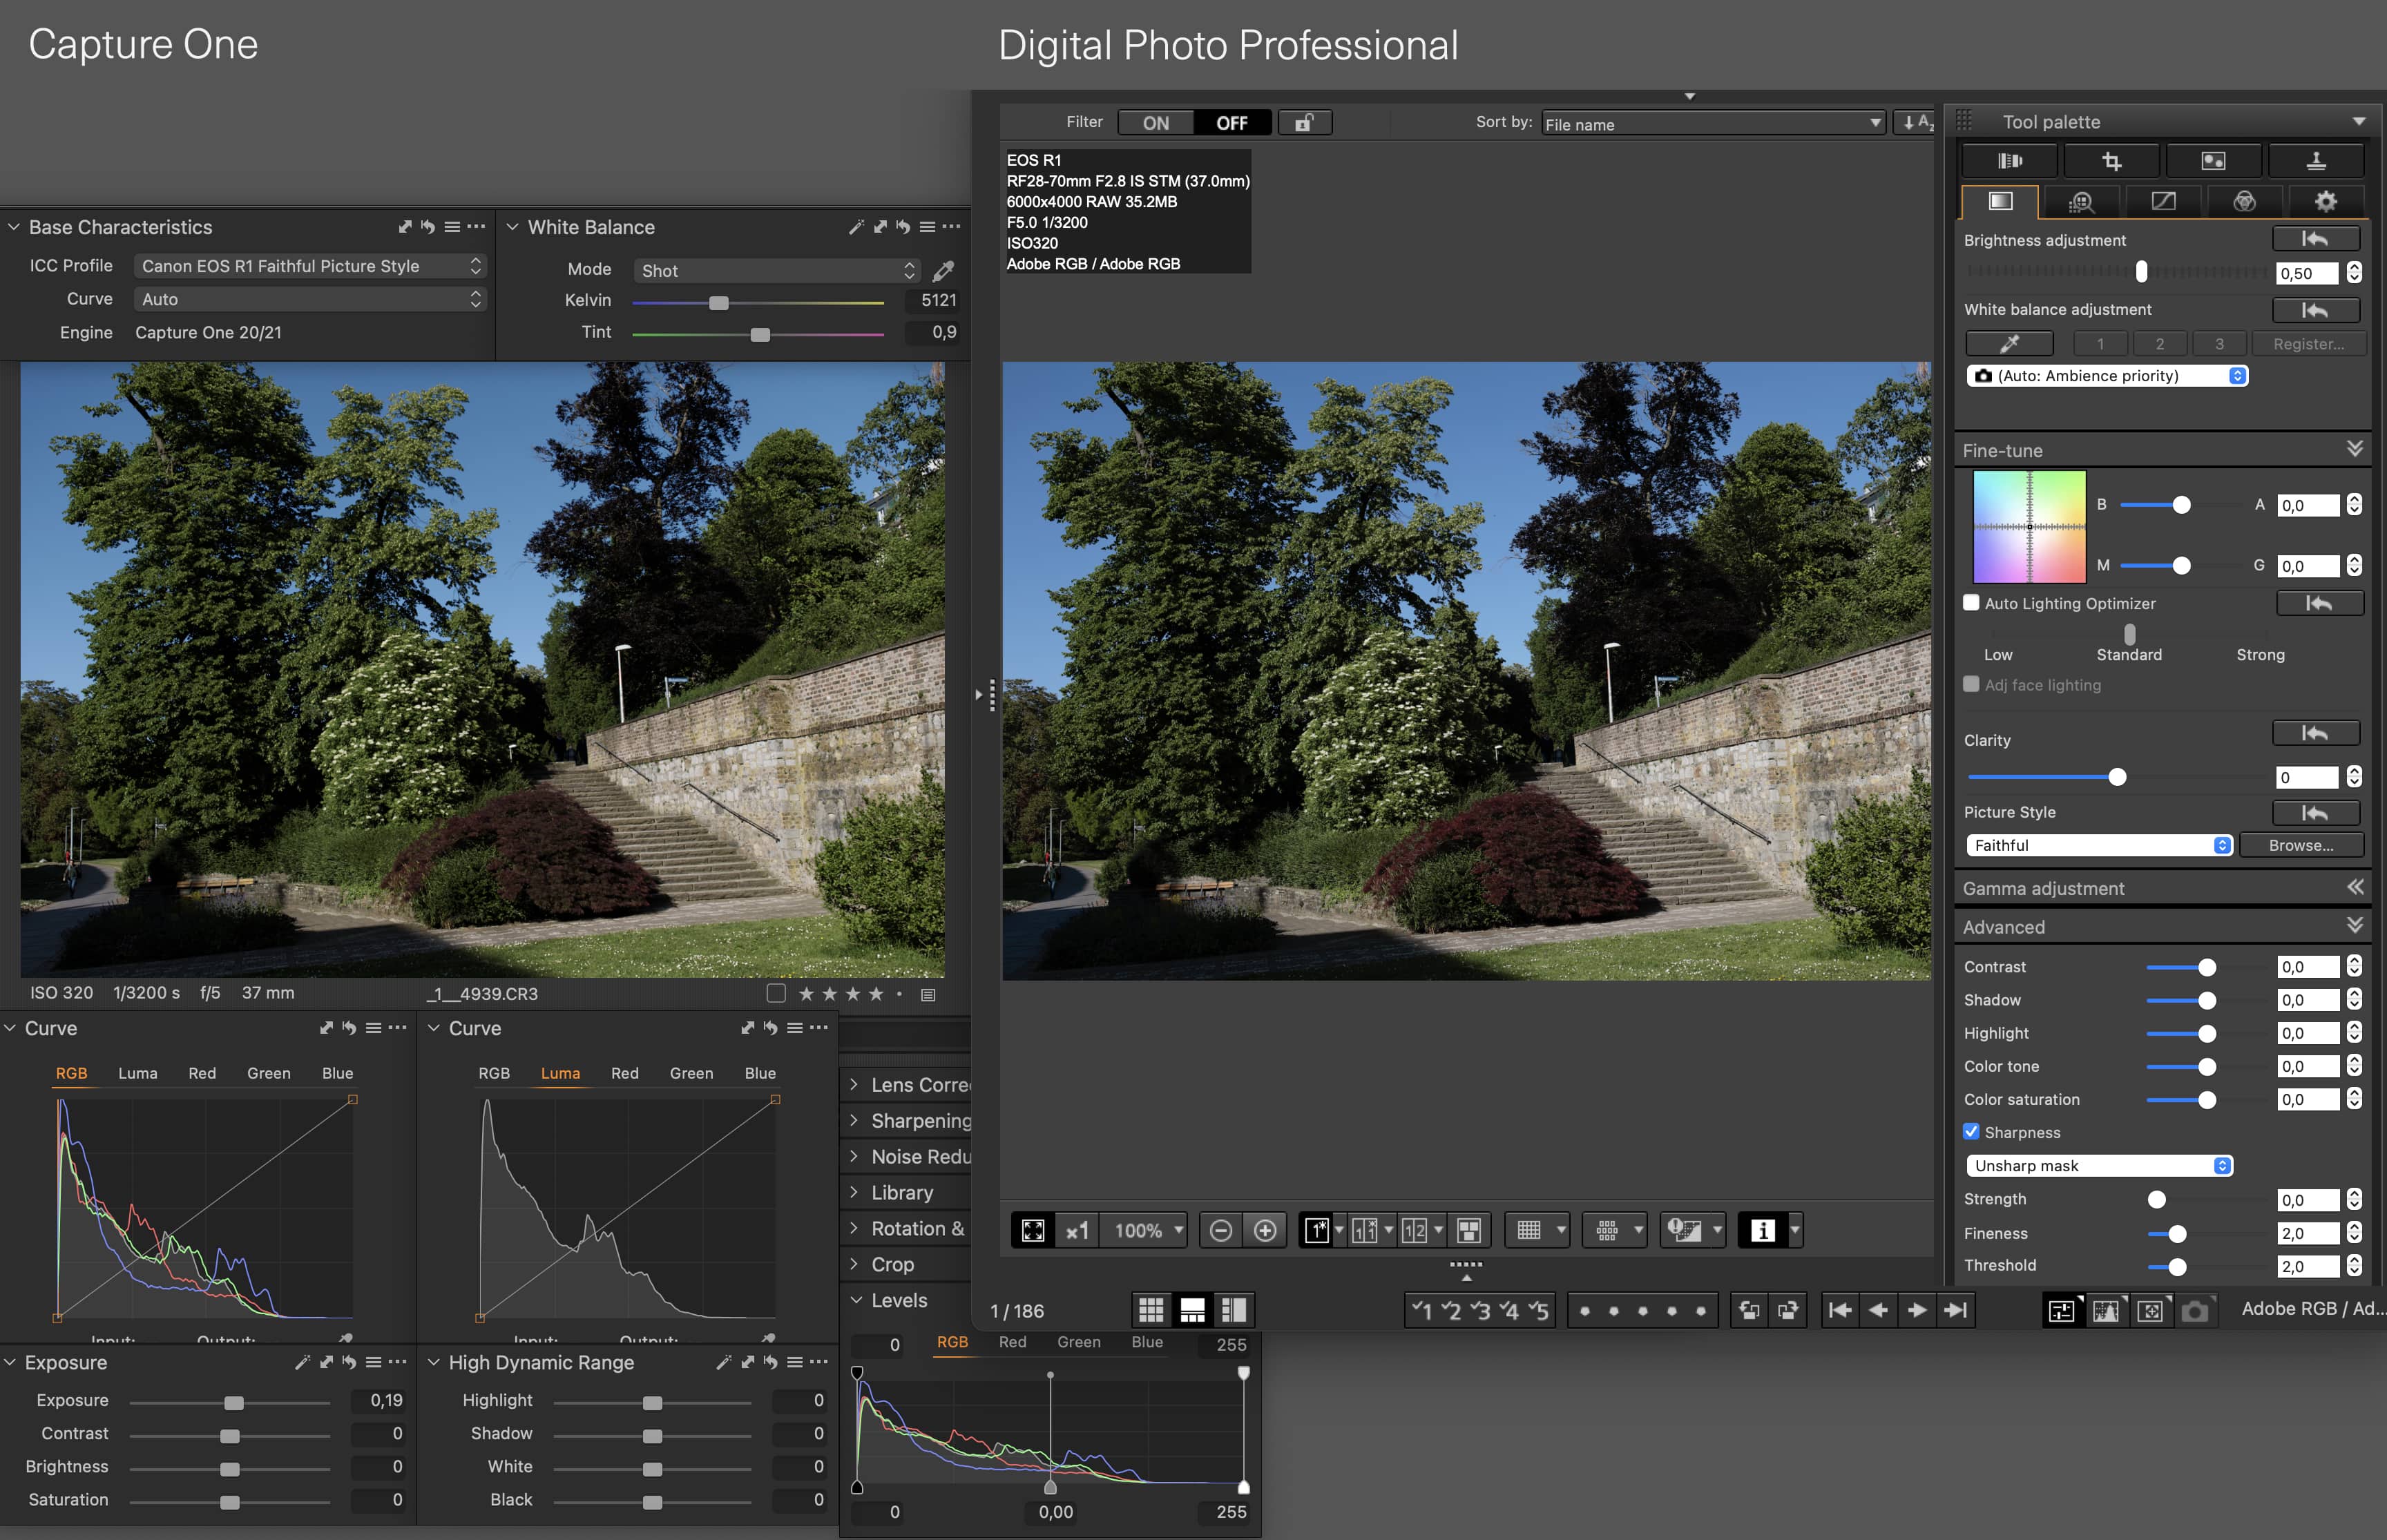
Task: Click white balance preset button 1
Action: (2100, 343)
